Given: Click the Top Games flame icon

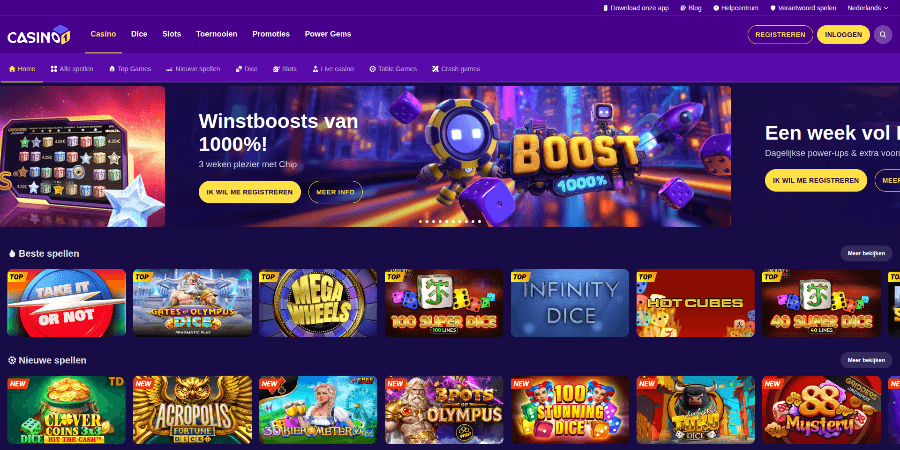Looking at the screenshot, I should tap(112, 69).
